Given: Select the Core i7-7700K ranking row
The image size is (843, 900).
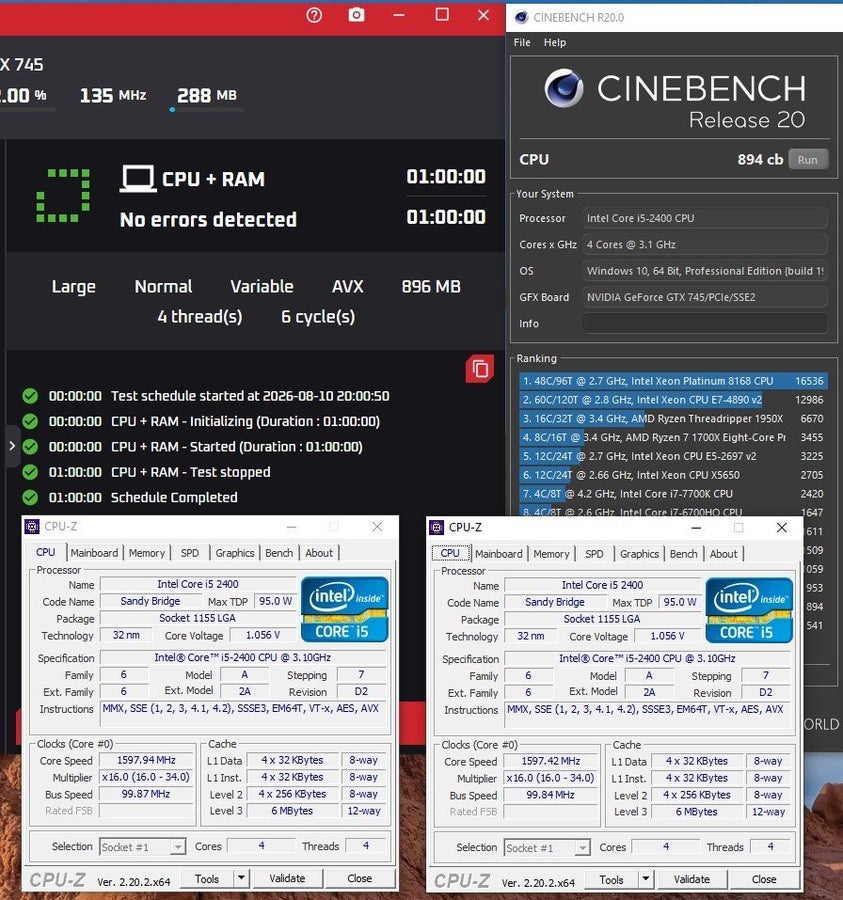Looking at the screenshot, I should coord(671,494).
